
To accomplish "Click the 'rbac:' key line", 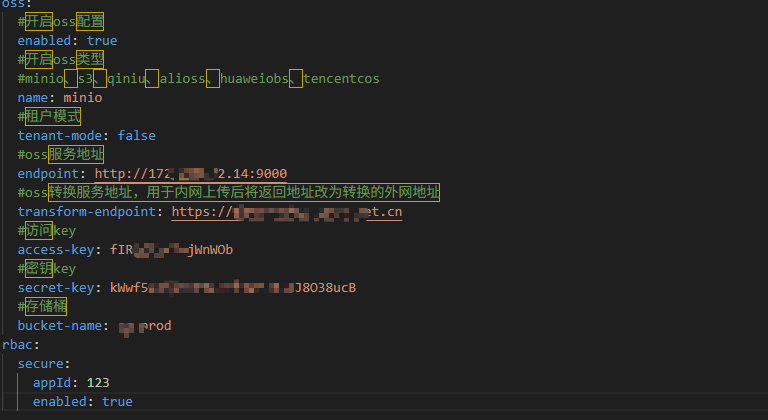I will tap(21, 345).
